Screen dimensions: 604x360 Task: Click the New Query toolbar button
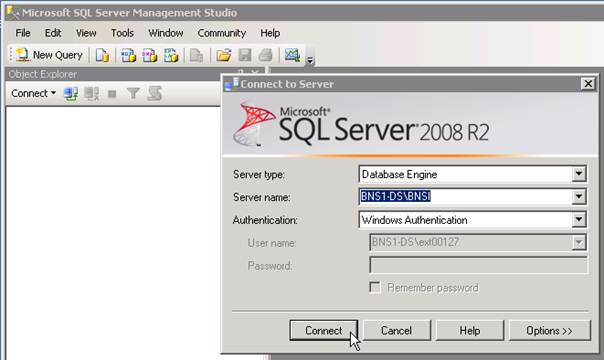(x=49, y=55)
